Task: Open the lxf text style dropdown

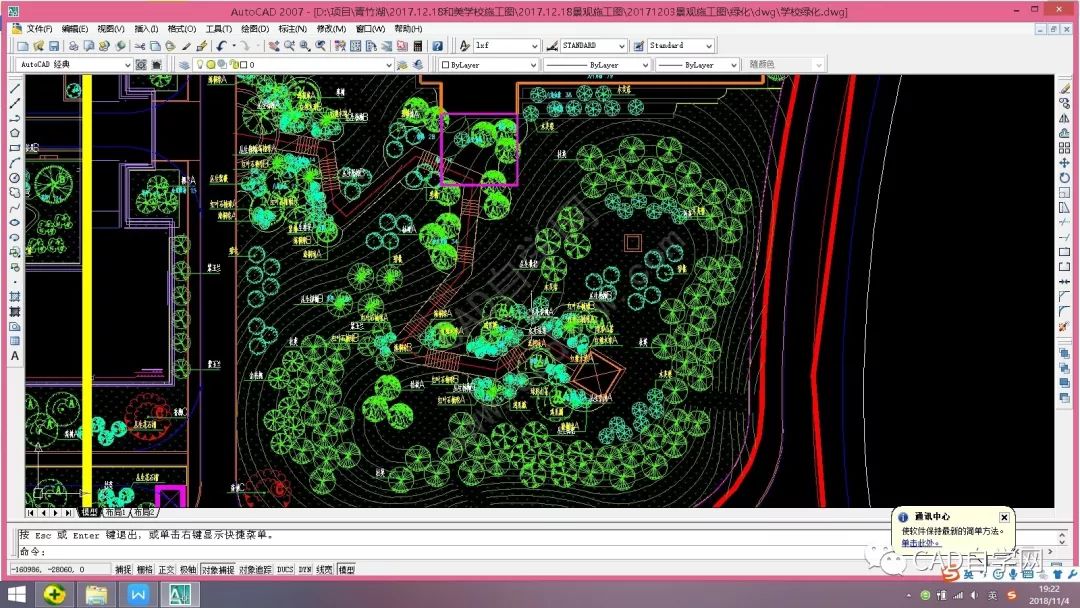Action: tap(506, 45)
